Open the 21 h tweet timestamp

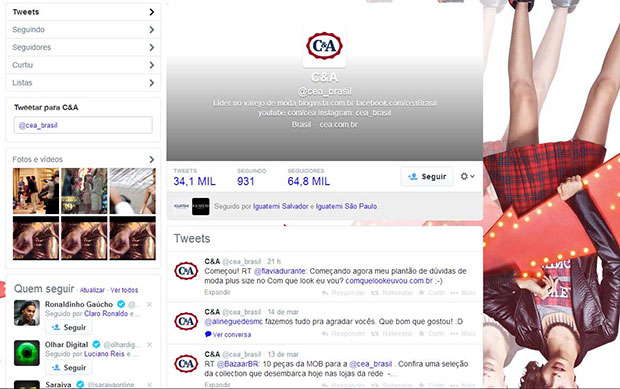coord(274,261)
